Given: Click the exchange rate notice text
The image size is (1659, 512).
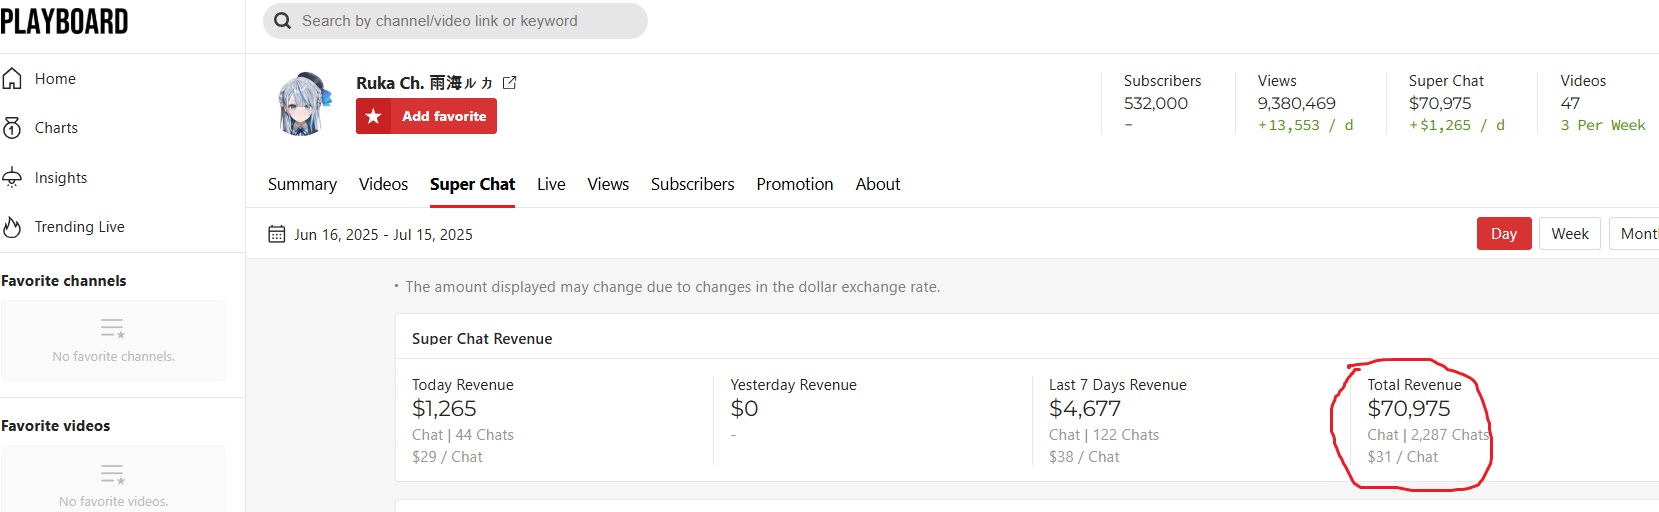Looking at the screenshot, I should pyautogui.click(x=672, y=287).
